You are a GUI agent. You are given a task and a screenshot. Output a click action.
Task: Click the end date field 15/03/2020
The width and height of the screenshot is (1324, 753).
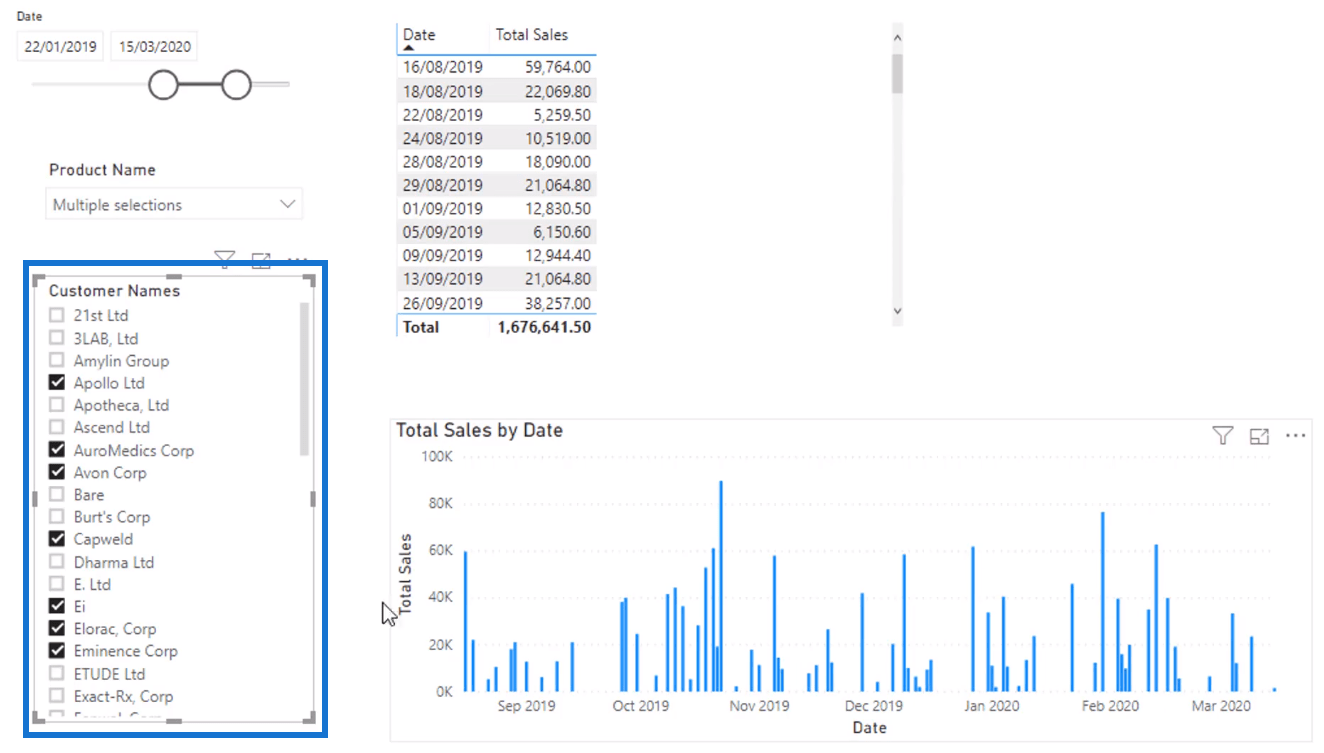point(154,46)
